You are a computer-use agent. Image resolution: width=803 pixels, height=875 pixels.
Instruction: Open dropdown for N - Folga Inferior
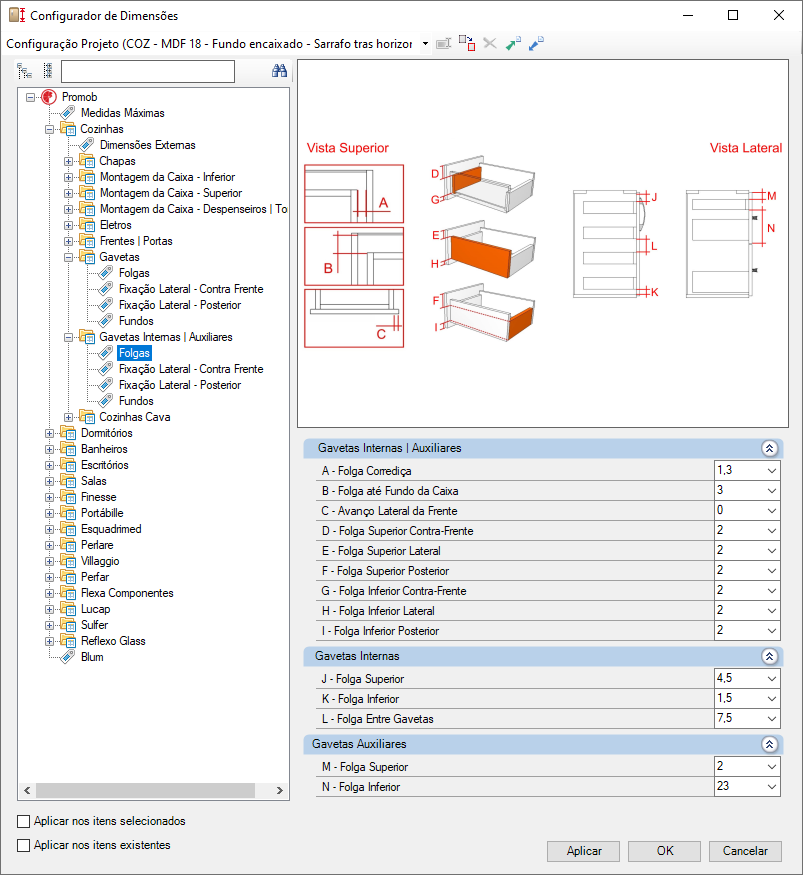[x=772, y=787]
